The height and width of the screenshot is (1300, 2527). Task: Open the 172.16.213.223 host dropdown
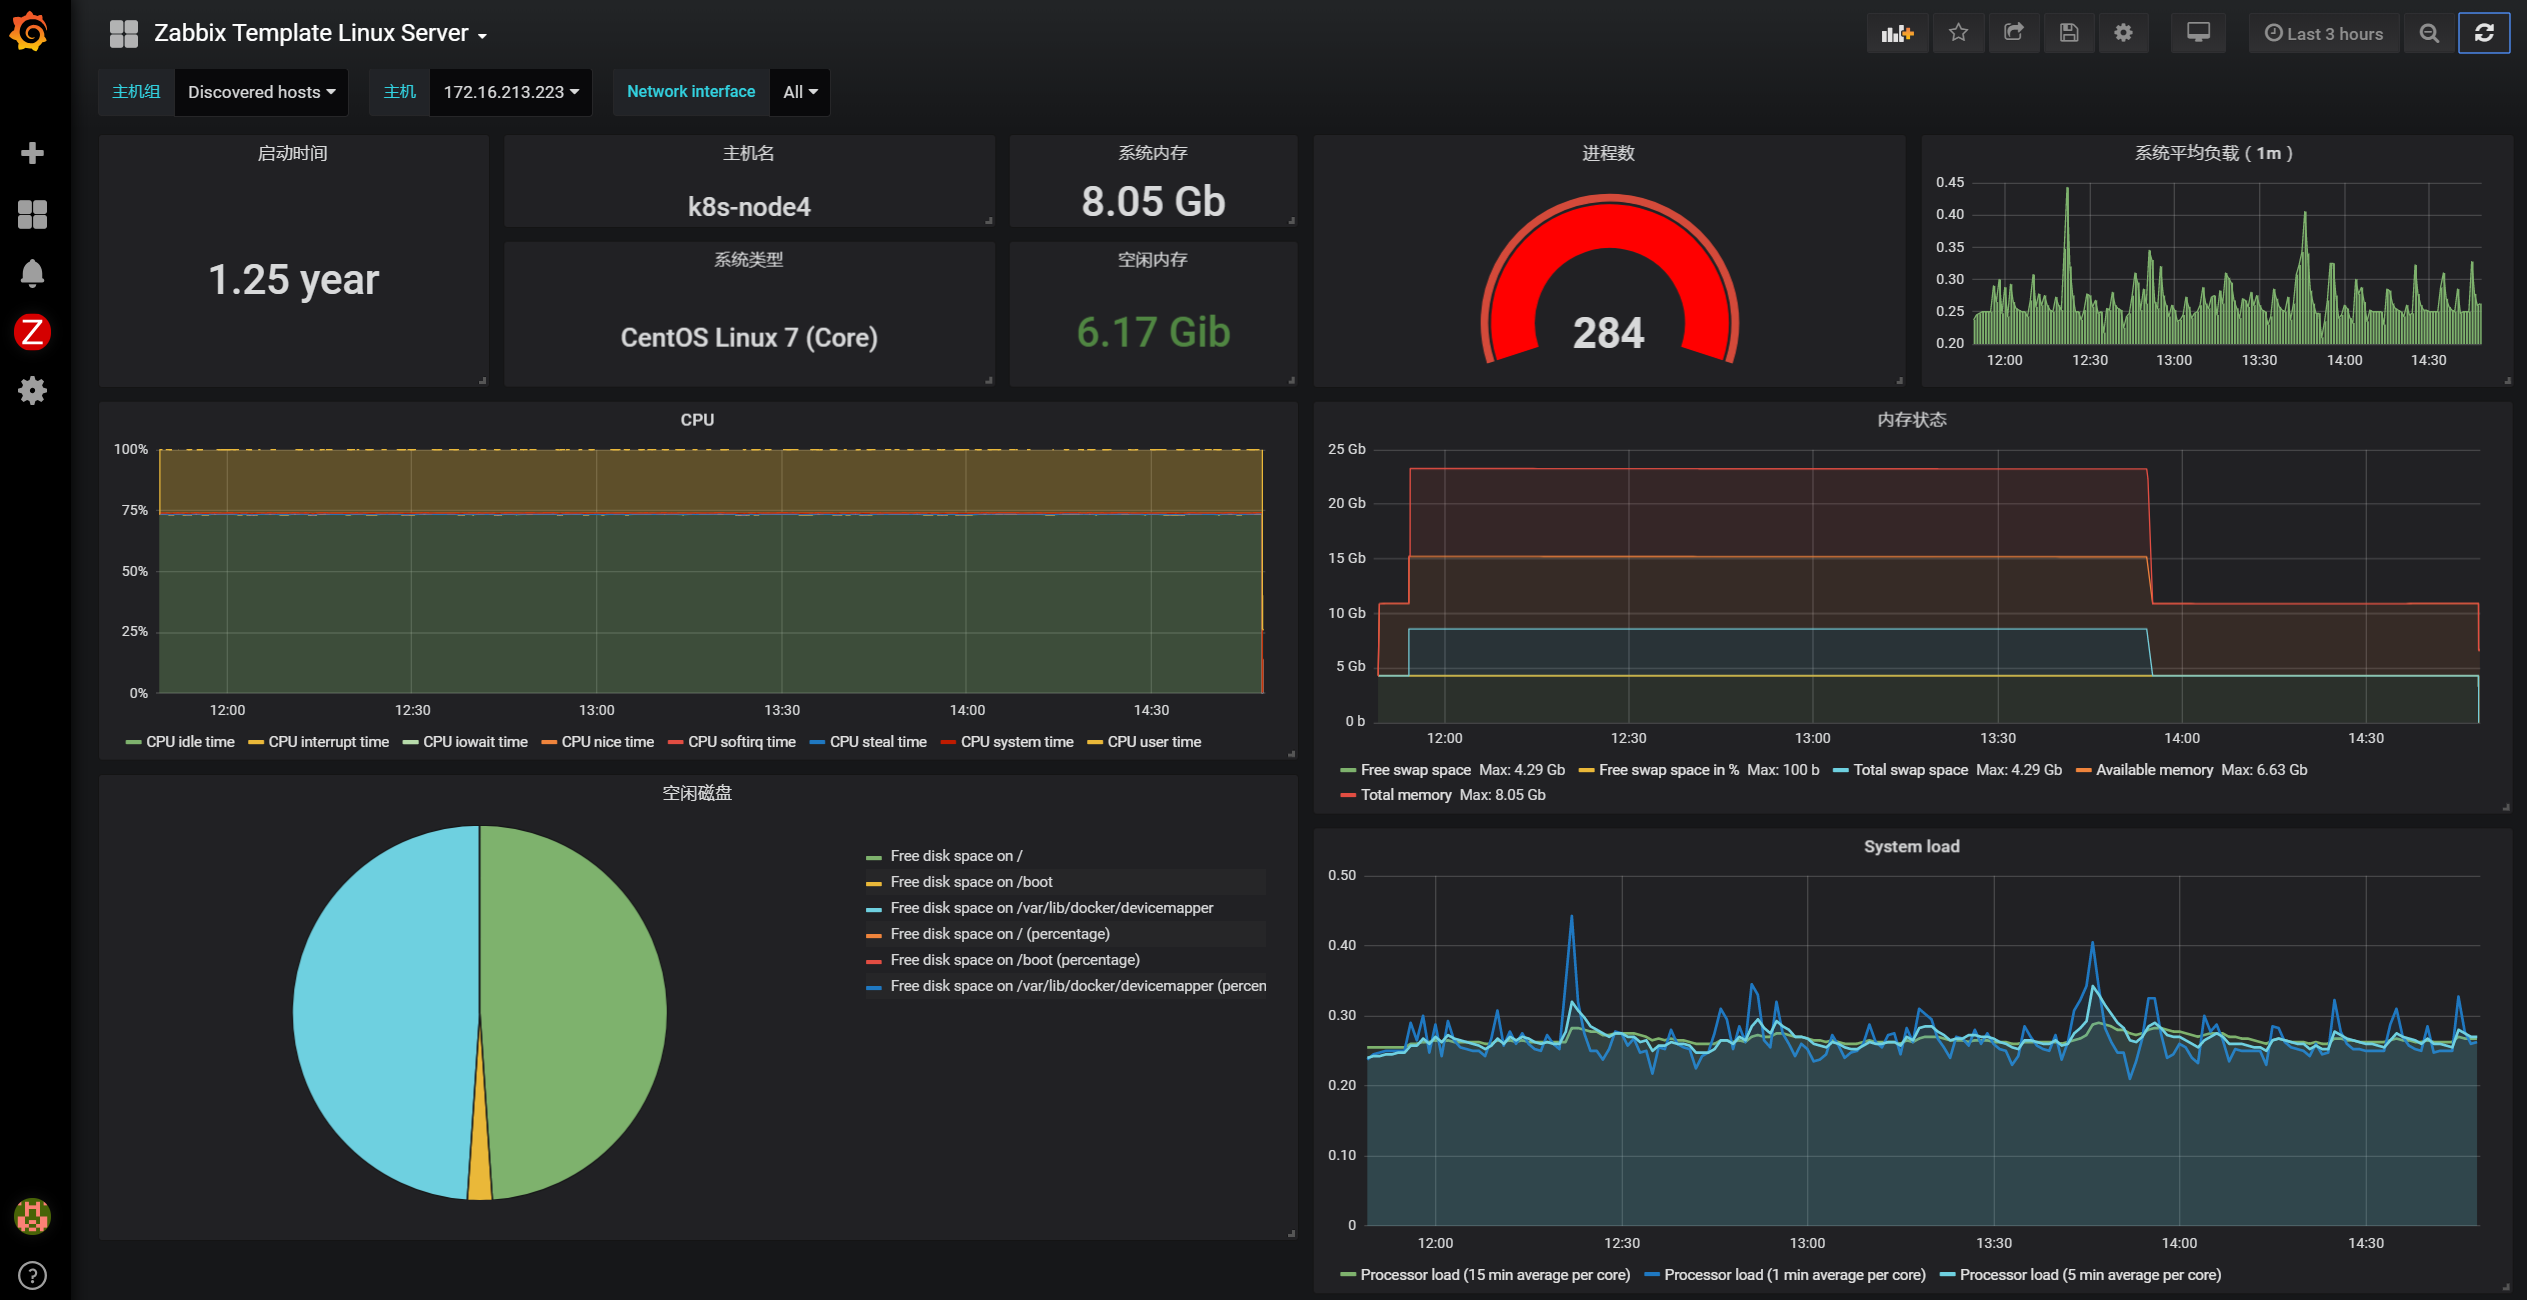tap(510, 92)
